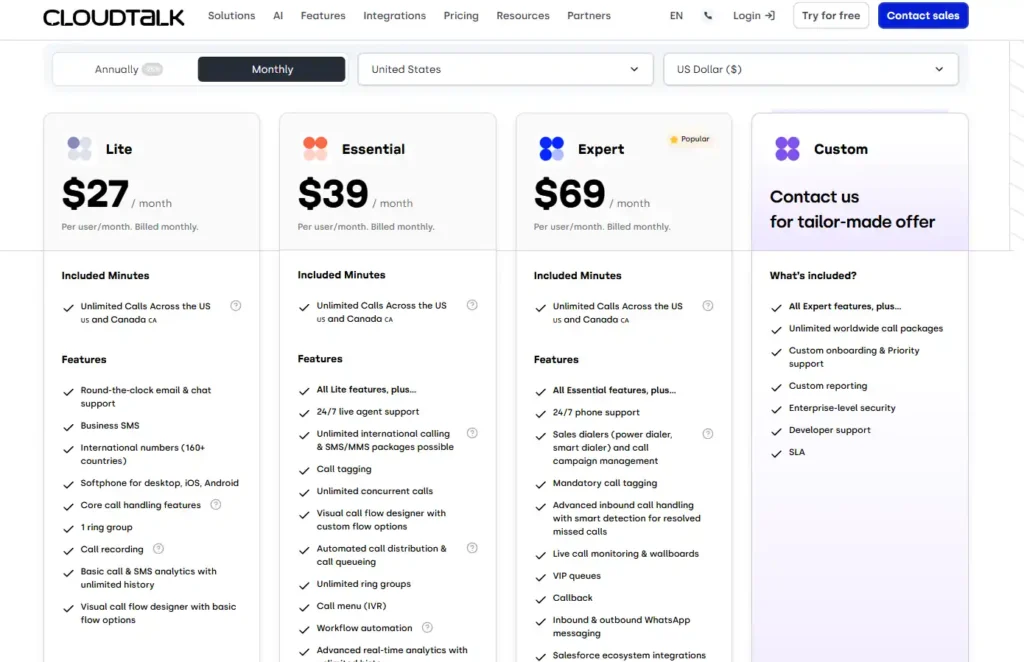Click Lite plan title

(119, 149)
